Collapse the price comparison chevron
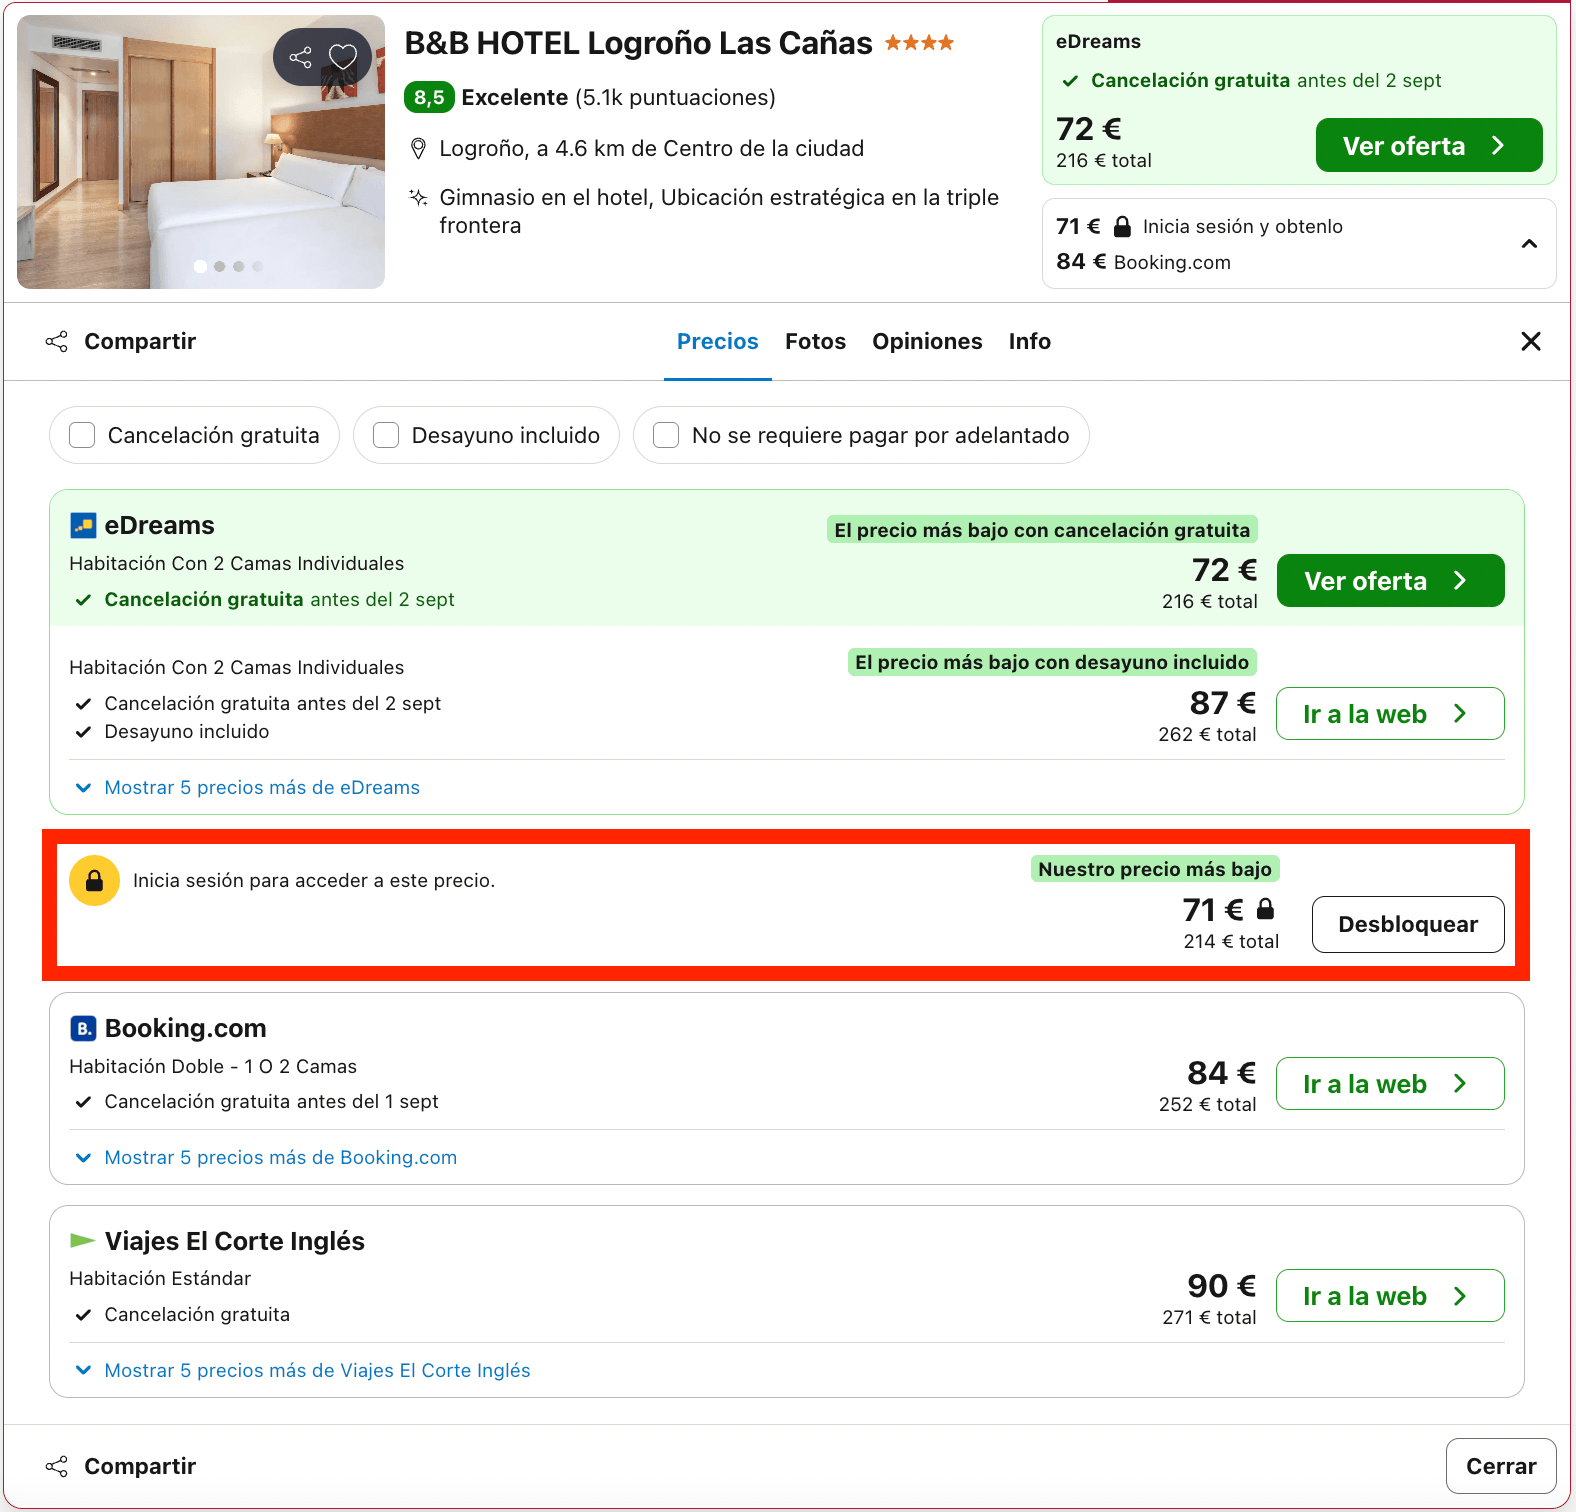1576x1512 pixels. (1529, 244)
